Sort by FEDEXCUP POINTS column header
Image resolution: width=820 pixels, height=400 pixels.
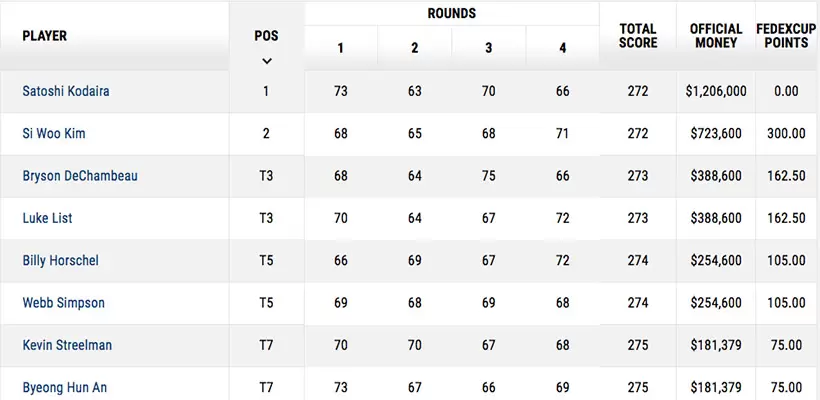pos(786,36)
